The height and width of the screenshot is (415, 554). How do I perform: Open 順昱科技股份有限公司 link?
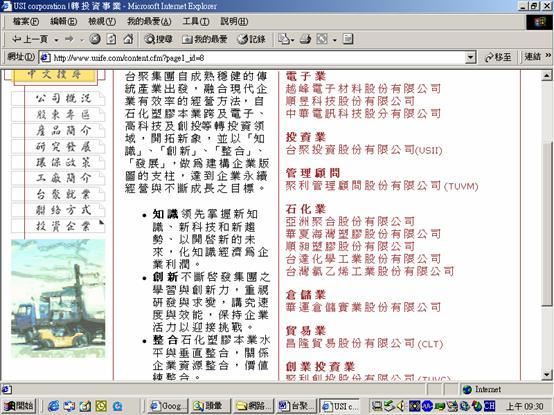[x=350, y=101]
